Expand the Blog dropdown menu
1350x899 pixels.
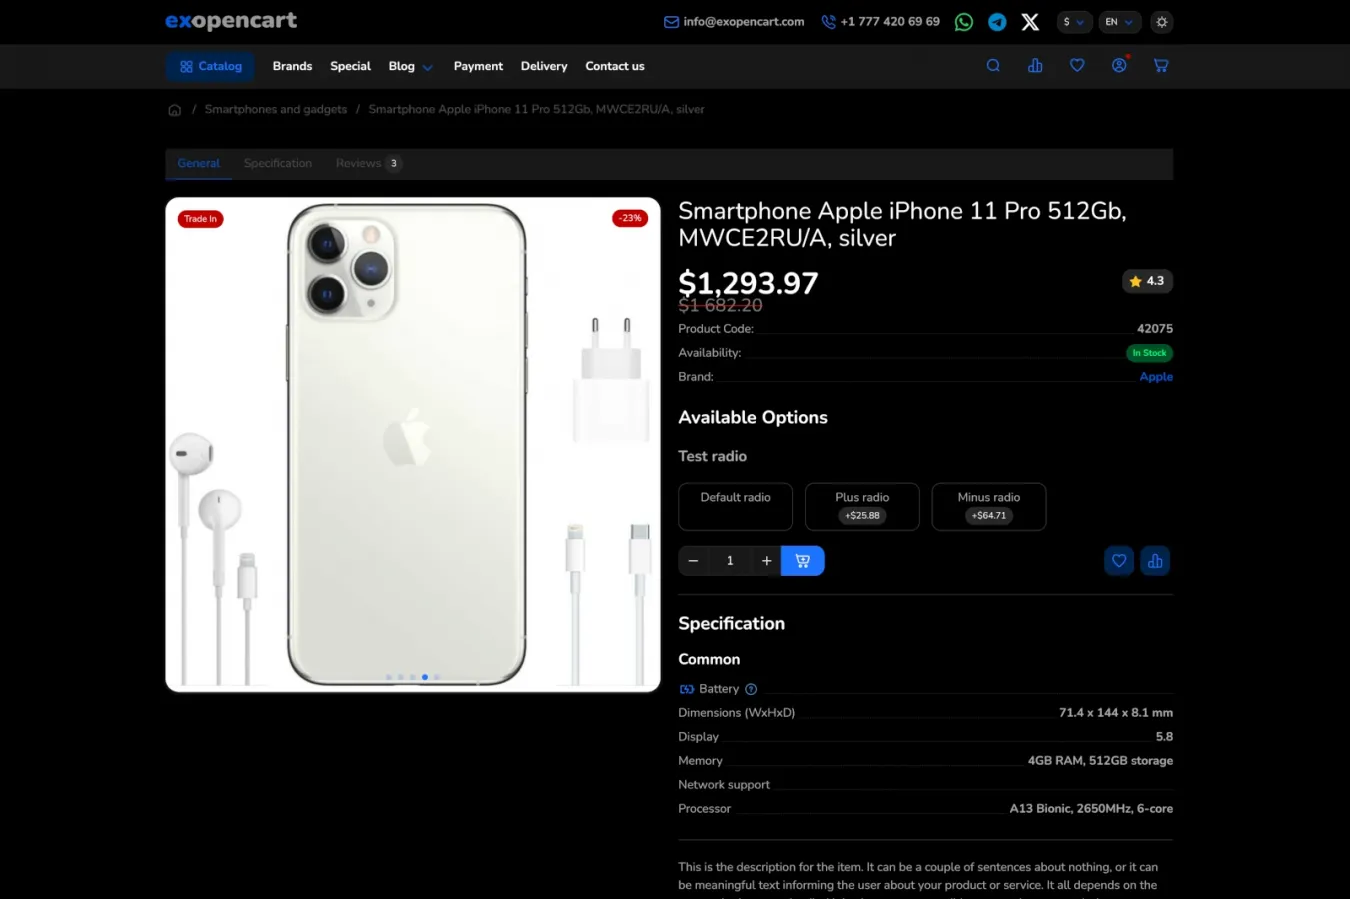410,66
